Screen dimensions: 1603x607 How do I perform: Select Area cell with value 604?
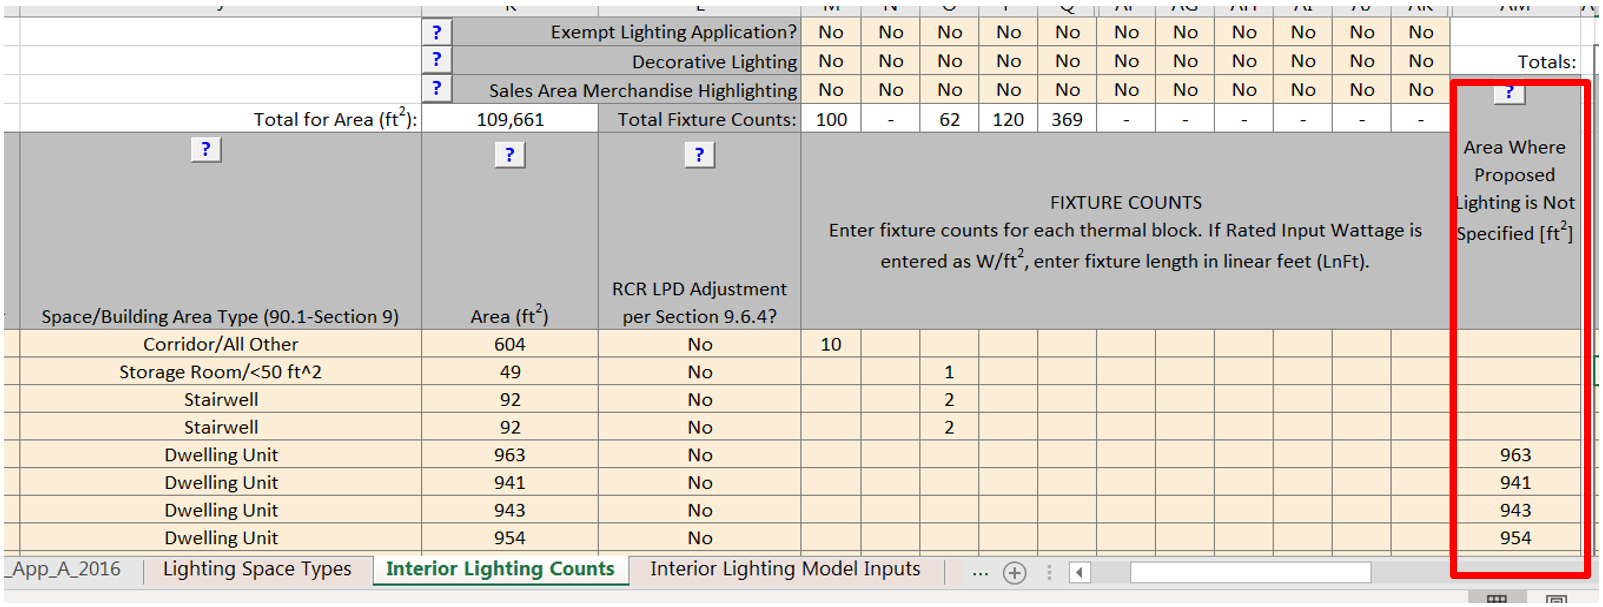point(509,344)
